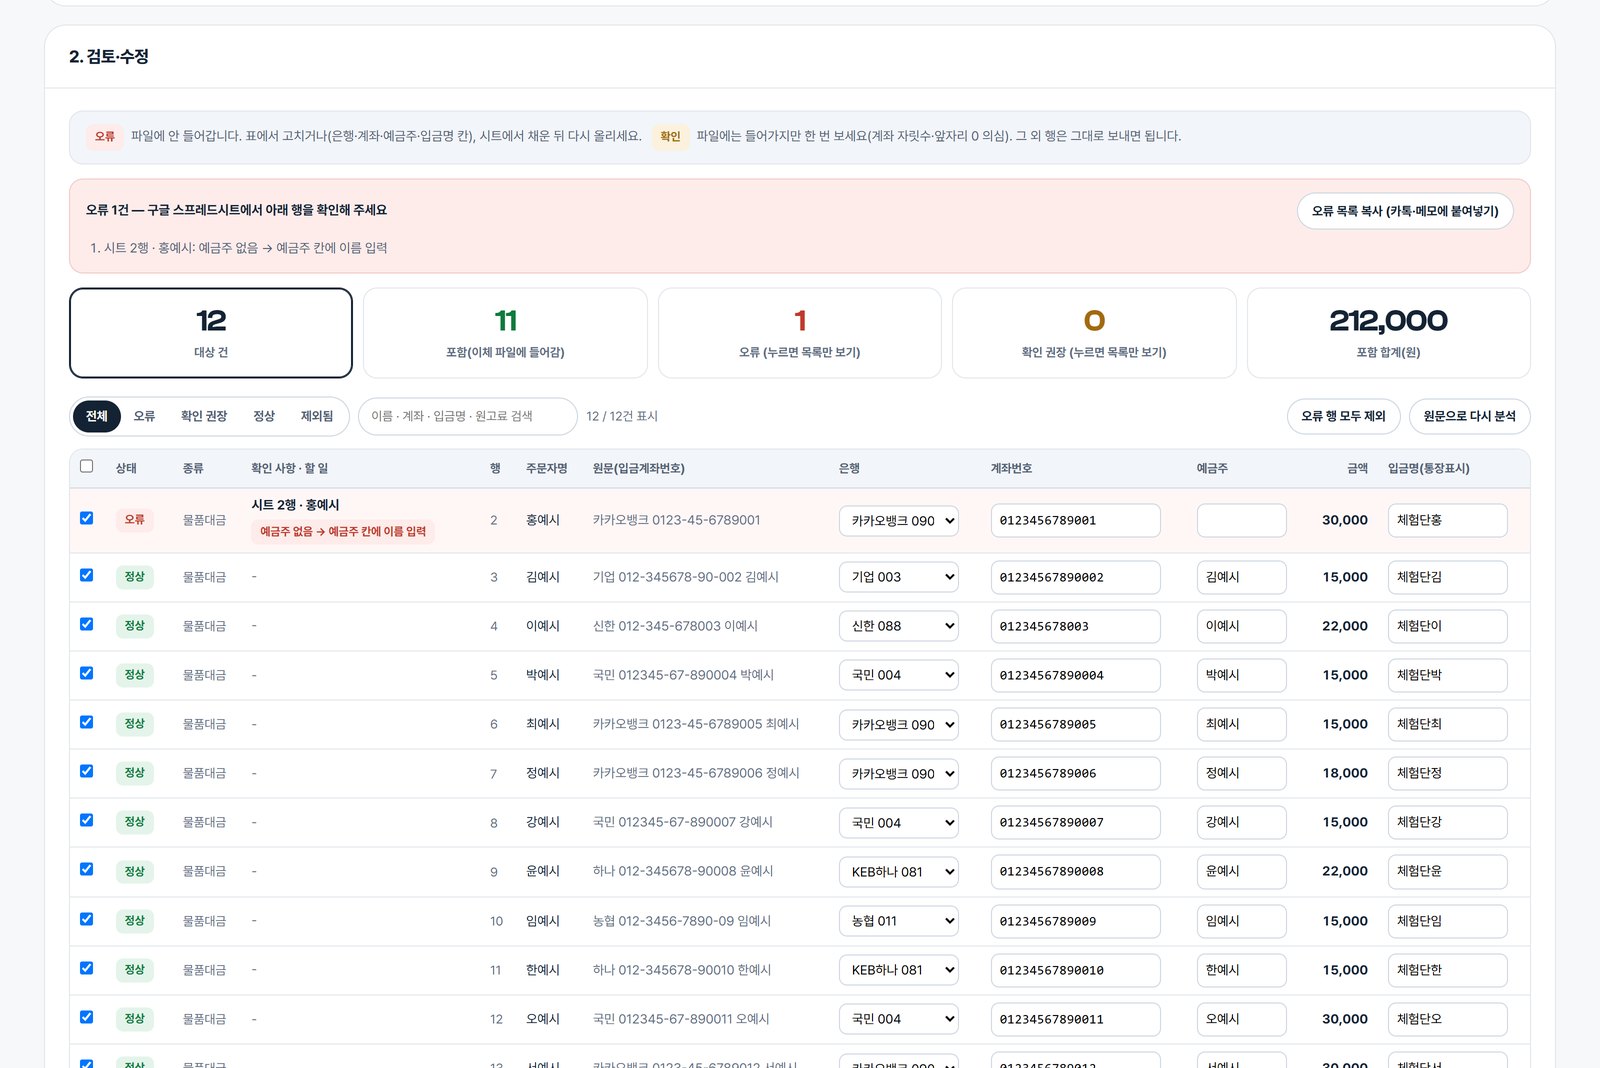Uncheck the checkbox for 김예시 row
1600x1068 pixels.
87,575
